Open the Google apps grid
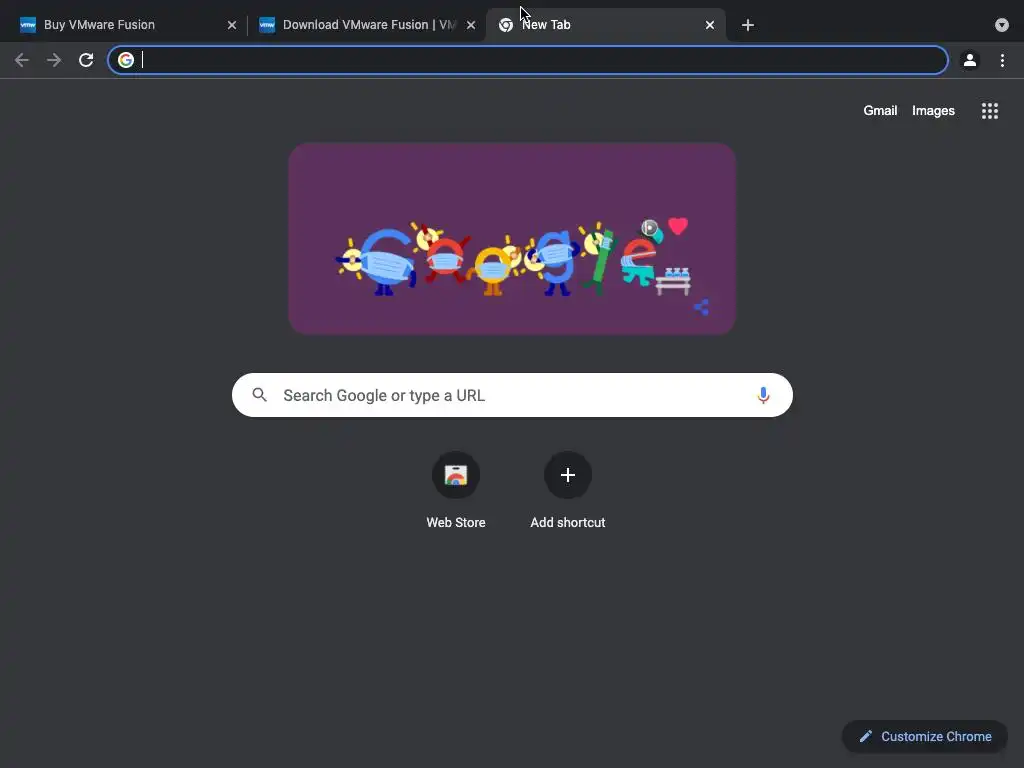The image size is (1024, 768). (990, 111)
